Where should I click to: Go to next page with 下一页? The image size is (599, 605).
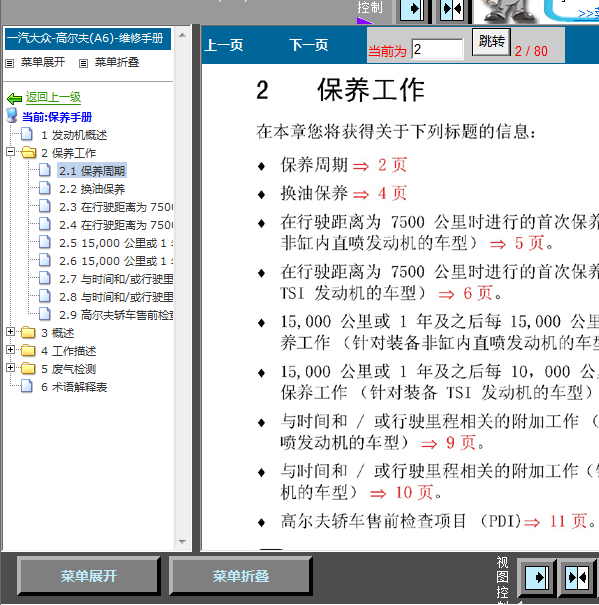click(309, 45)
